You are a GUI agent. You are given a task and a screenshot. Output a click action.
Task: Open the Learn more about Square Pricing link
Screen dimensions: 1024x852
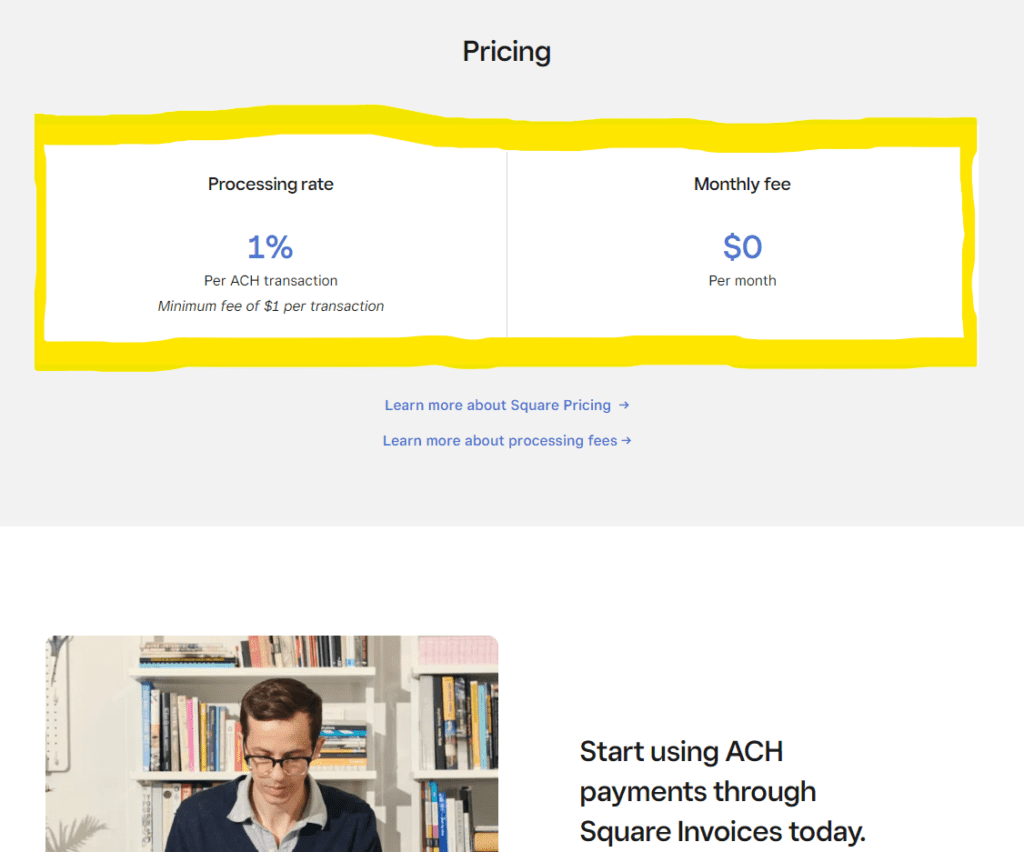click(497, 405)
